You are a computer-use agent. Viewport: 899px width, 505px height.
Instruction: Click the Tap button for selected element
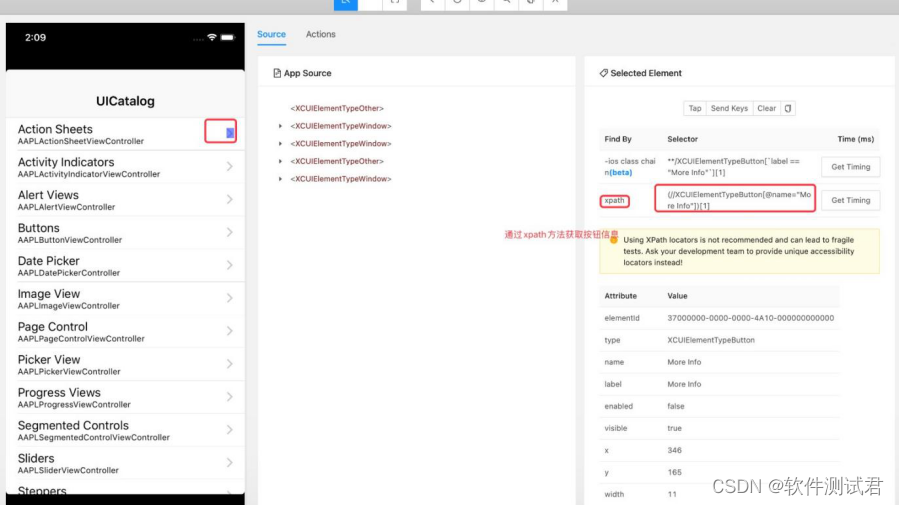(695, 108)
